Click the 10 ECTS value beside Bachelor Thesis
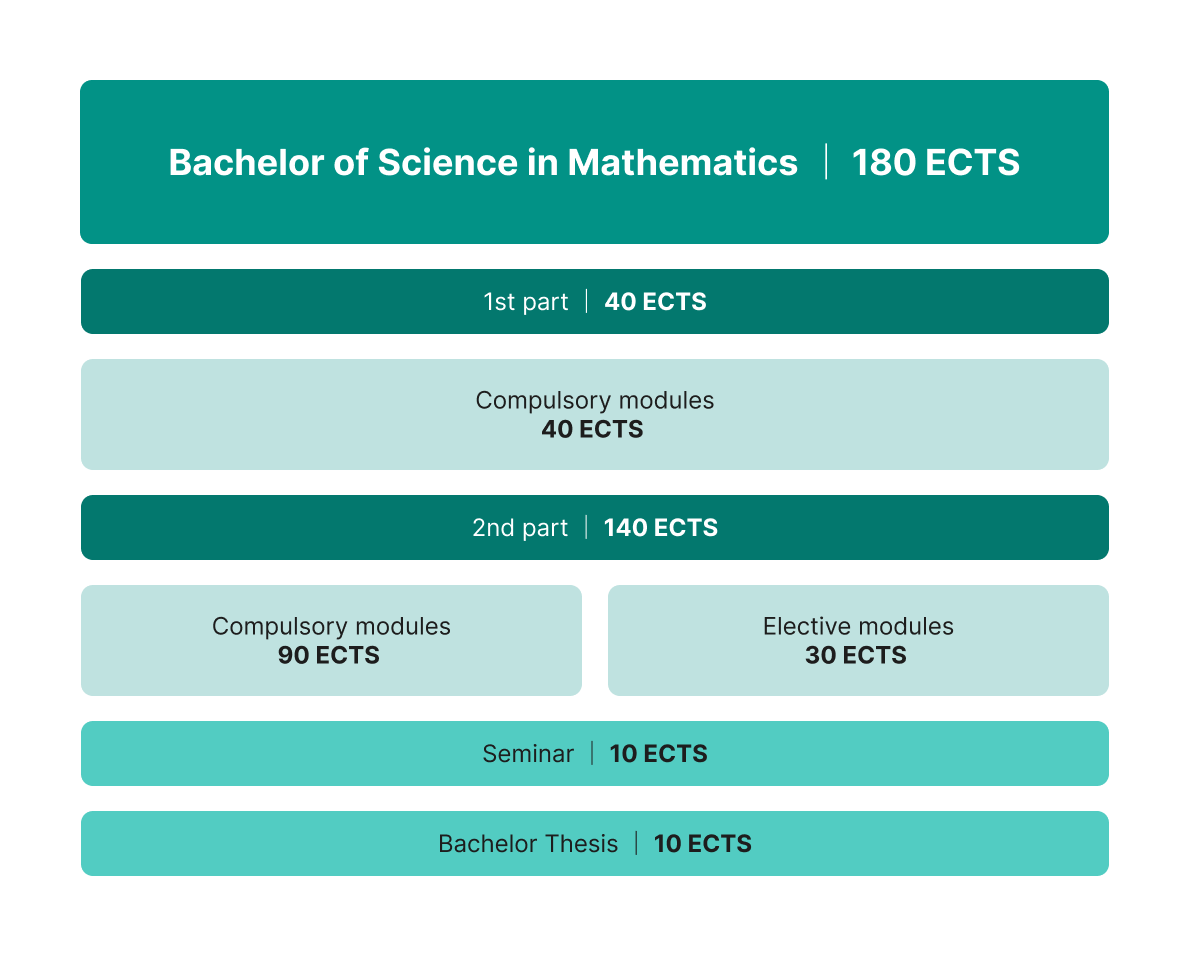The width and height of the screenshot is (1189, 956). (x=702, y=844)
